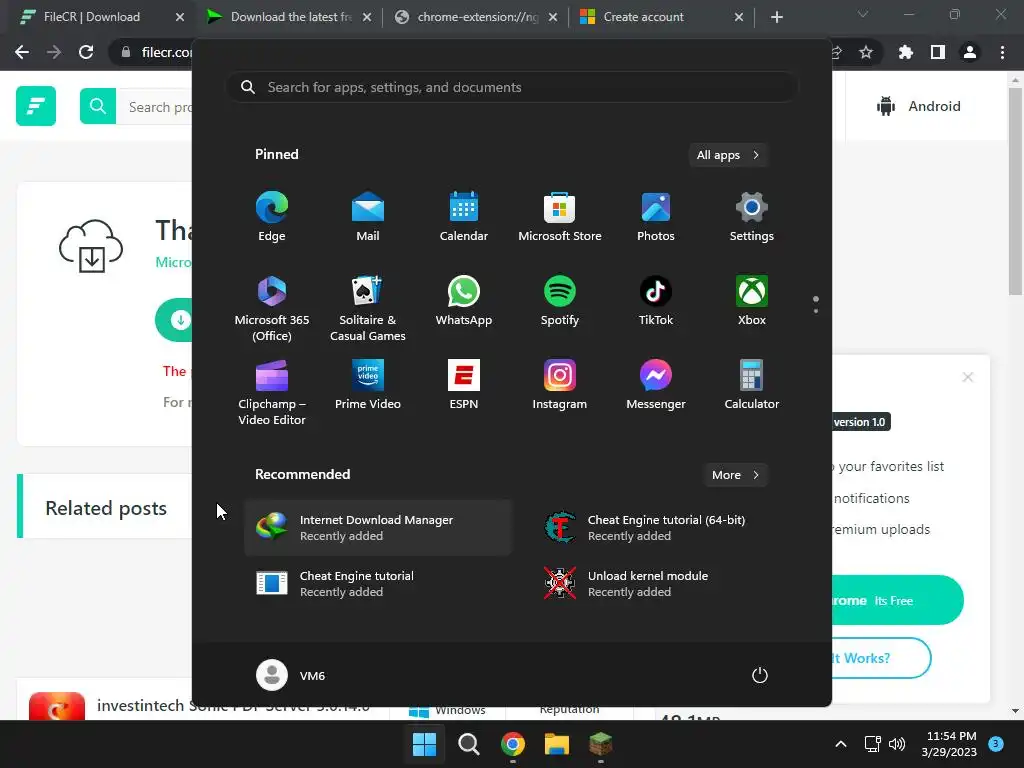Focus the Start menu search box
The width and height of the screenshot is (1024, 768).
[512, 88]
